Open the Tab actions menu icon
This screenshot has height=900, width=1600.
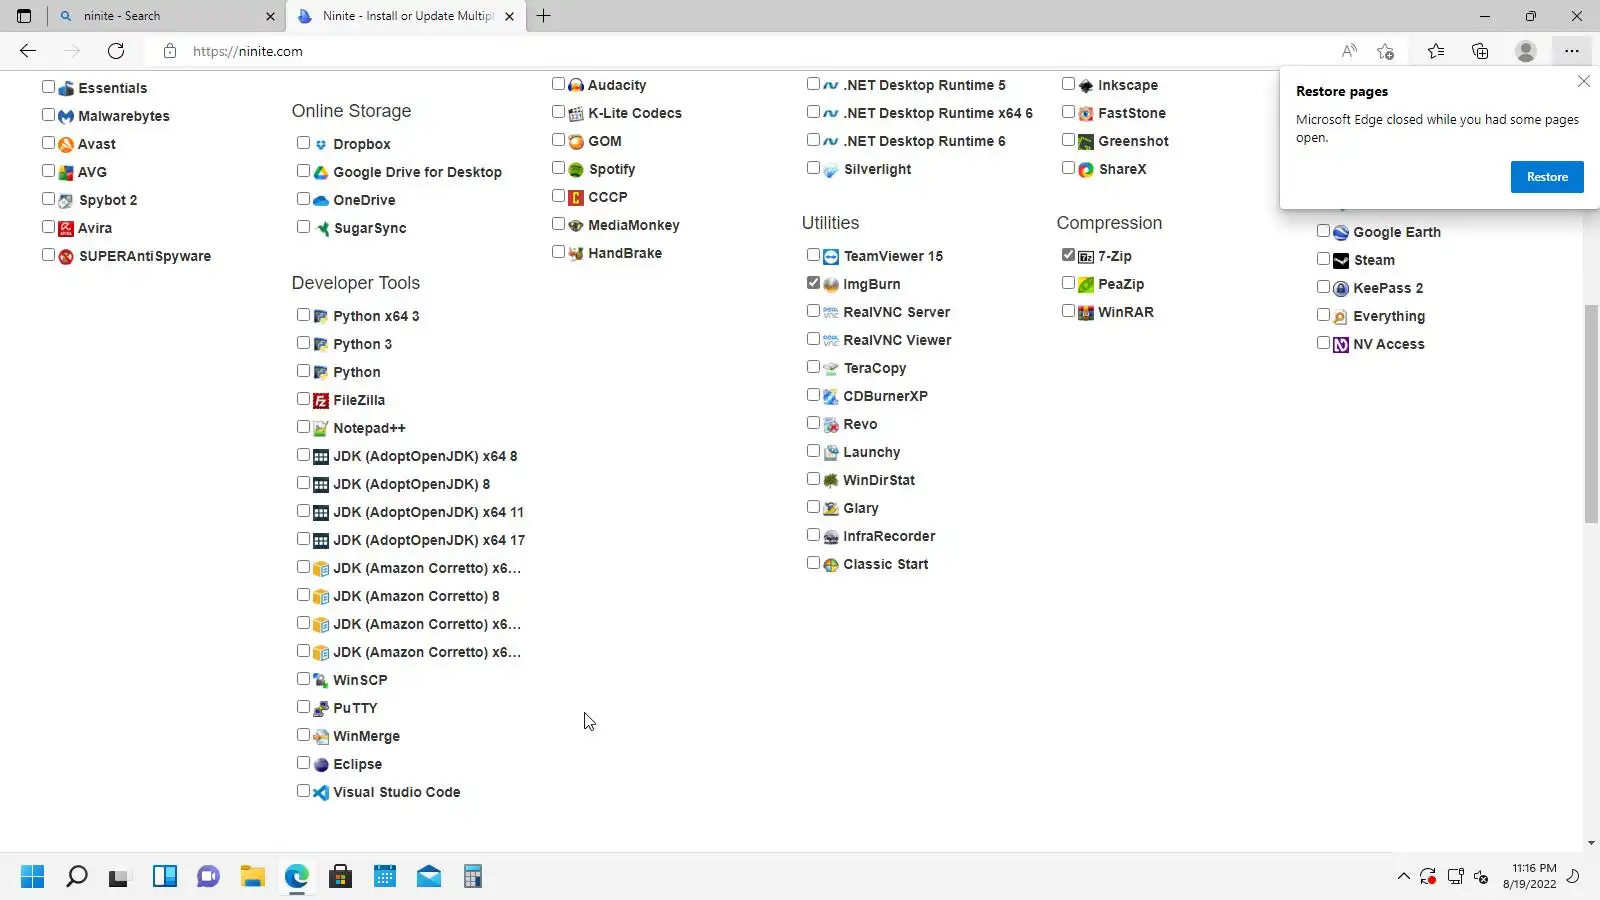[x=24, y=16]
